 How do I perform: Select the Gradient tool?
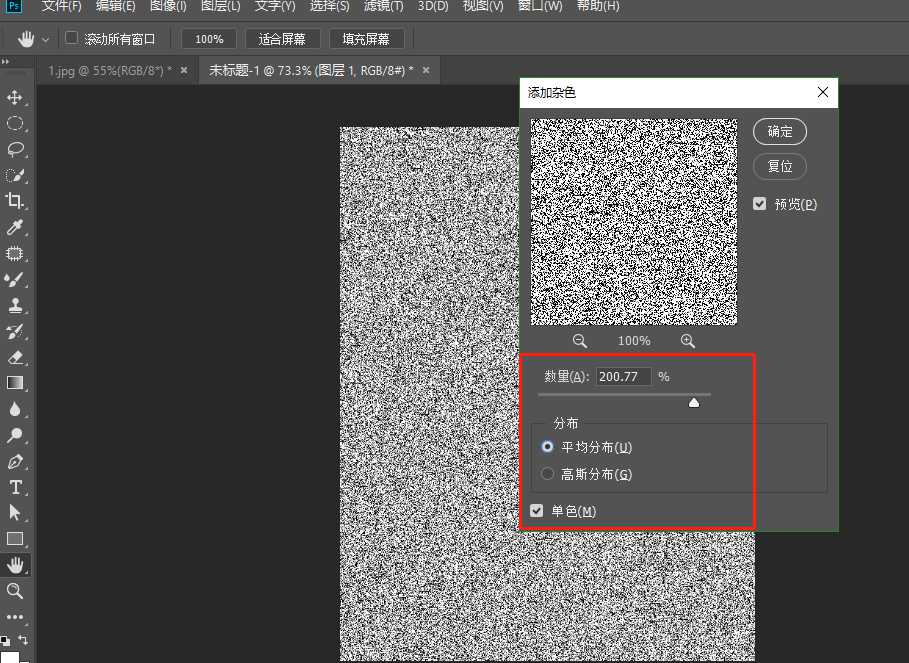(14, 382)
